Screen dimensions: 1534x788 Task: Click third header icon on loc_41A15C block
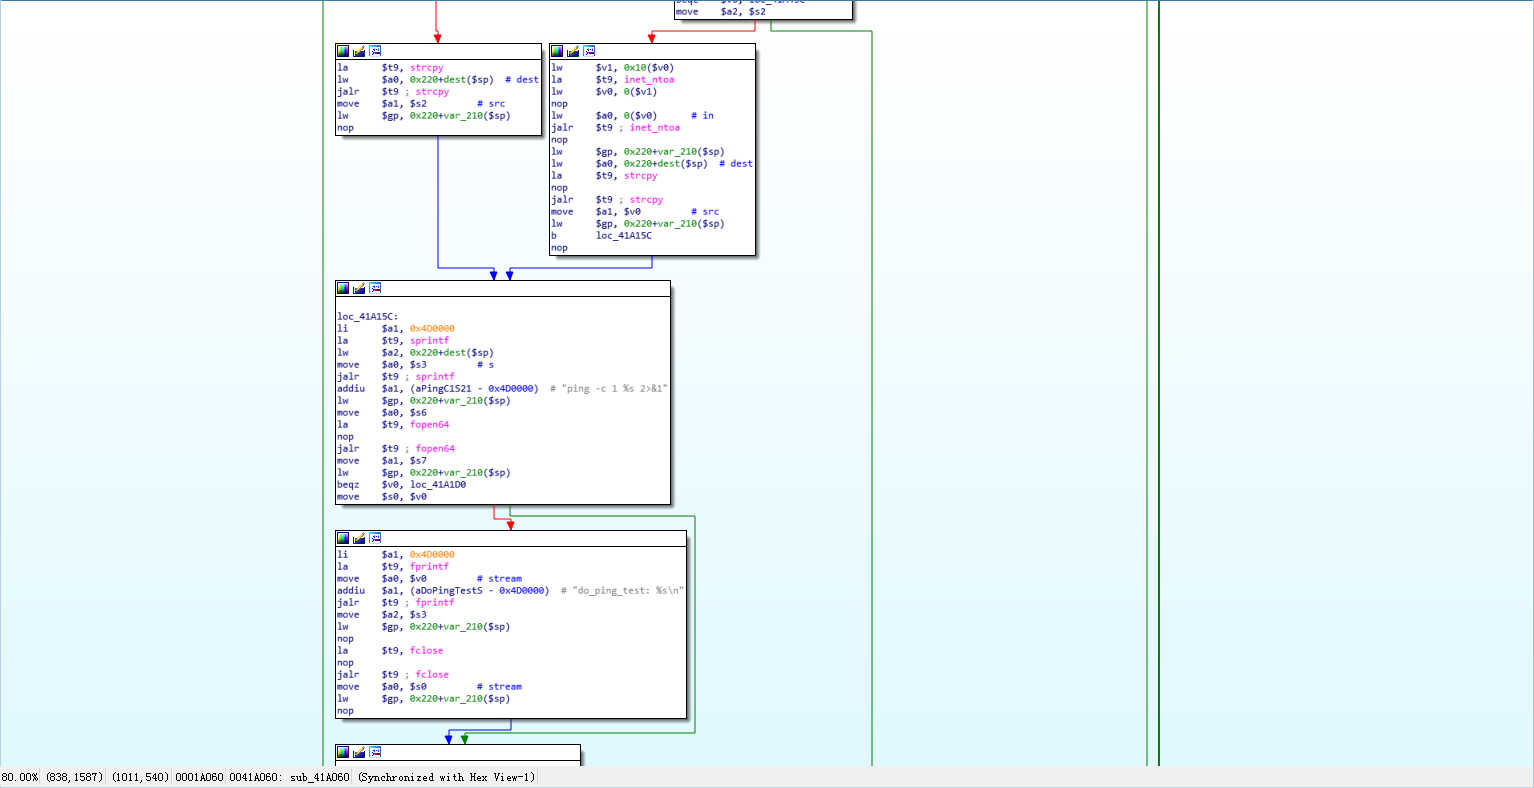(x=375, y=288)
